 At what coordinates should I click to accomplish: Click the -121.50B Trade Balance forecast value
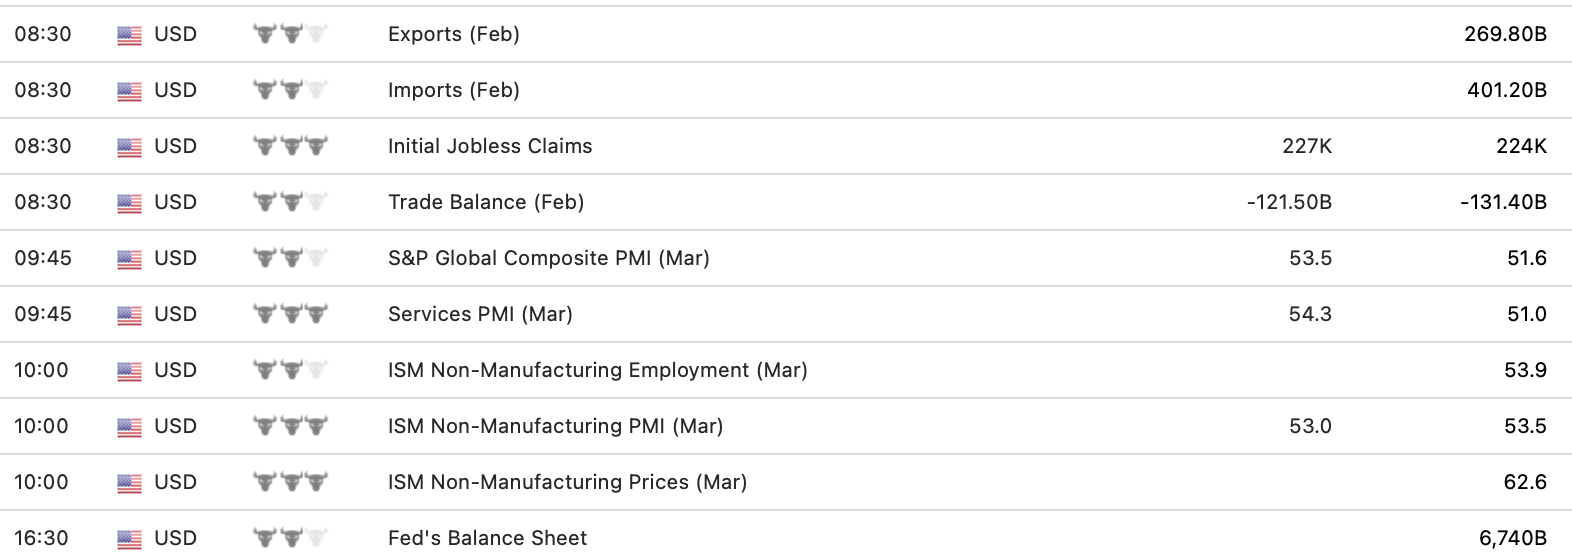(x=1289, y=202)
